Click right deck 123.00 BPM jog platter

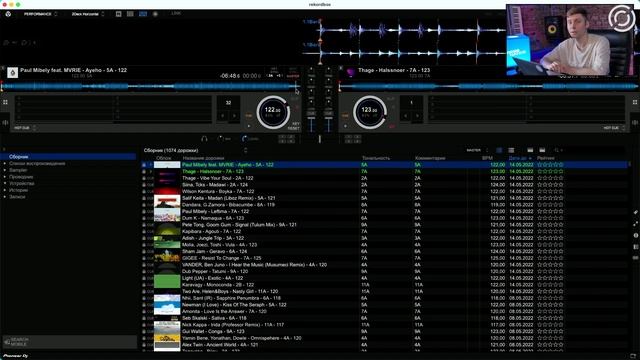pos(370,112)
